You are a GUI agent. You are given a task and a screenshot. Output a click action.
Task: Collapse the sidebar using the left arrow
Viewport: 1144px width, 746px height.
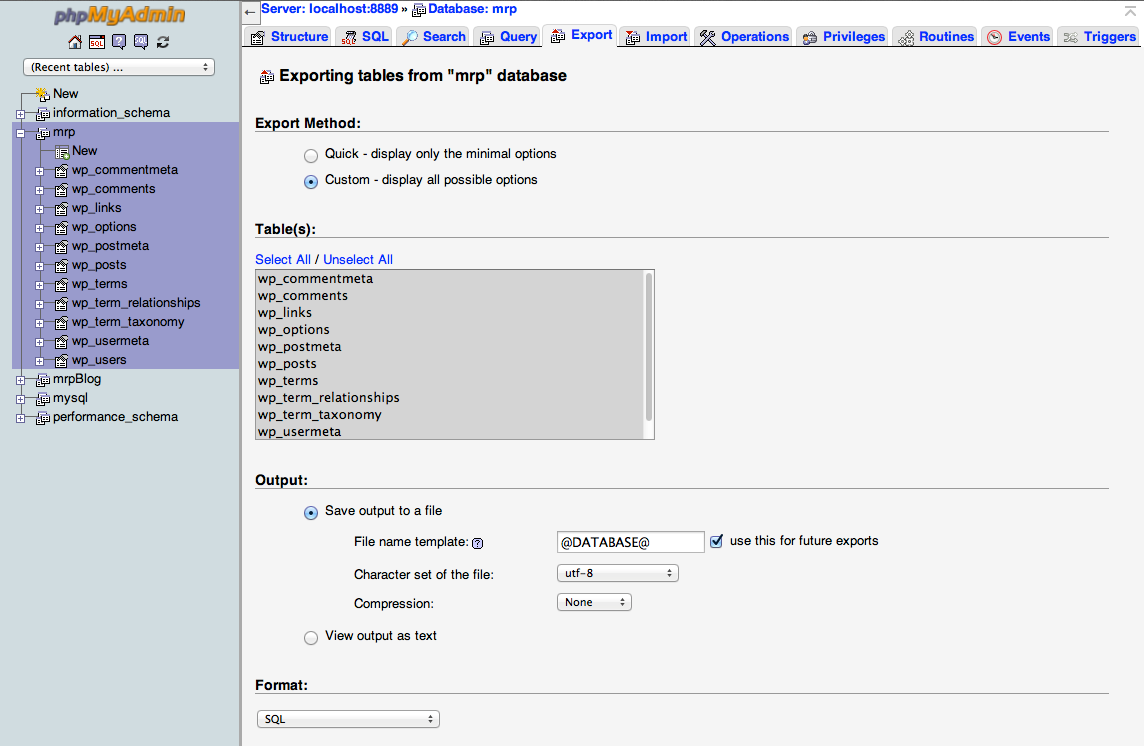click(x=250, y=12)
